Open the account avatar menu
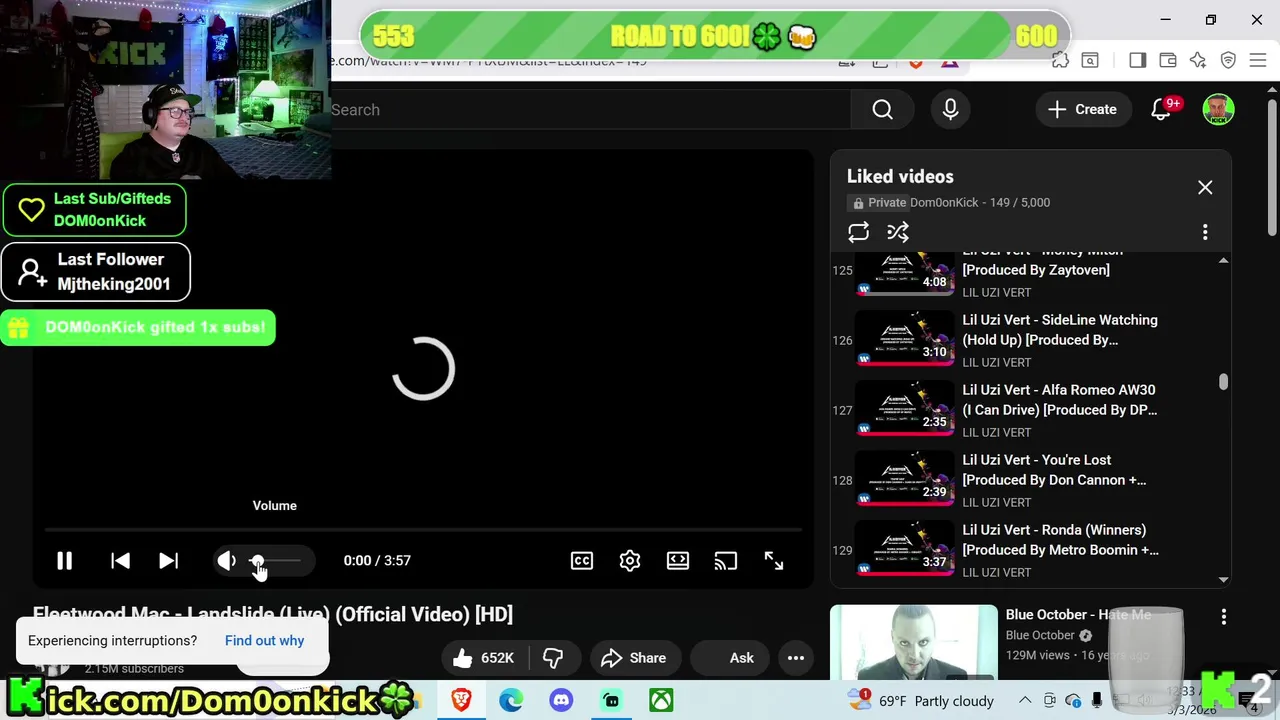1280x720 pixels. (1218, 110)
